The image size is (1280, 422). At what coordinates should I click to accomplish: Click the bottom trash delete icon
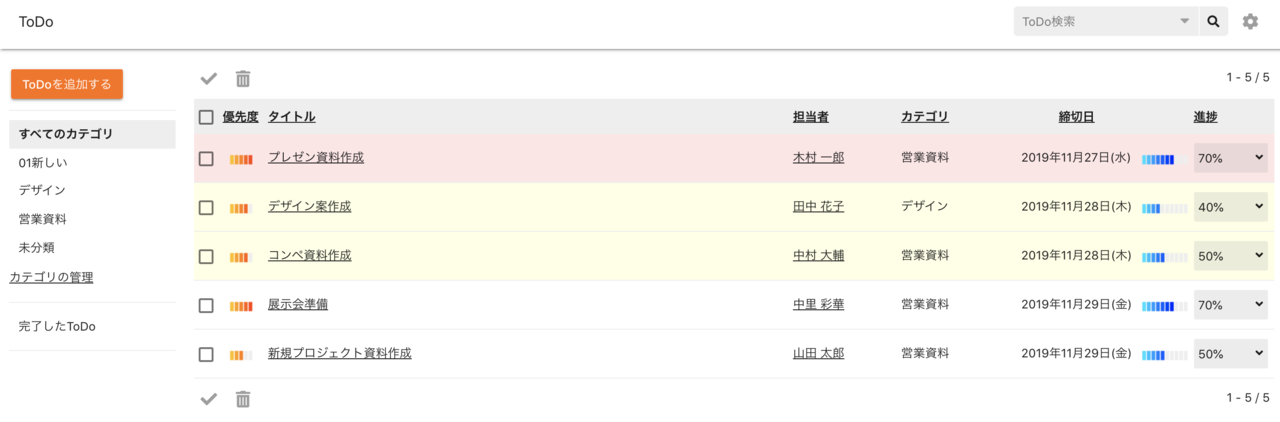243,399
